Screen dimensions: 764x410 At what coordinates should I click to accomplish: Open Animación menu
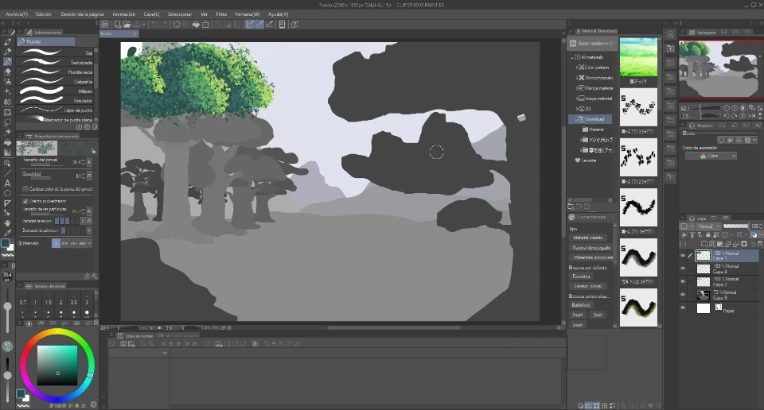(124, 14)
